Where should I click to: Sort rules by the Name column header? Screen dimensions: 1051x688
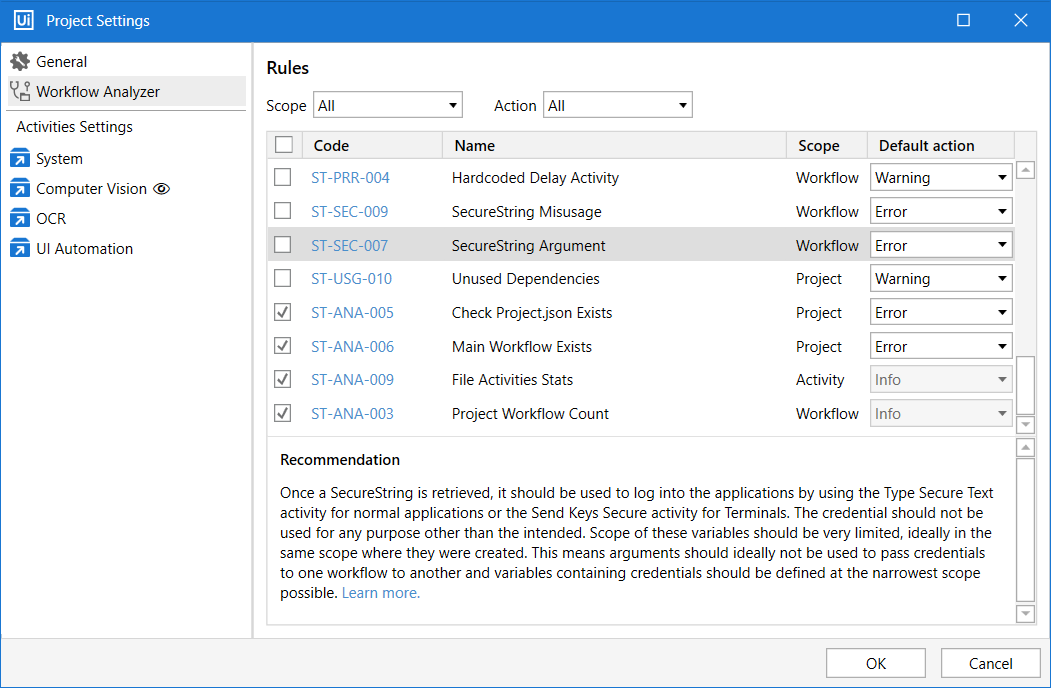(x=614, y=146)
